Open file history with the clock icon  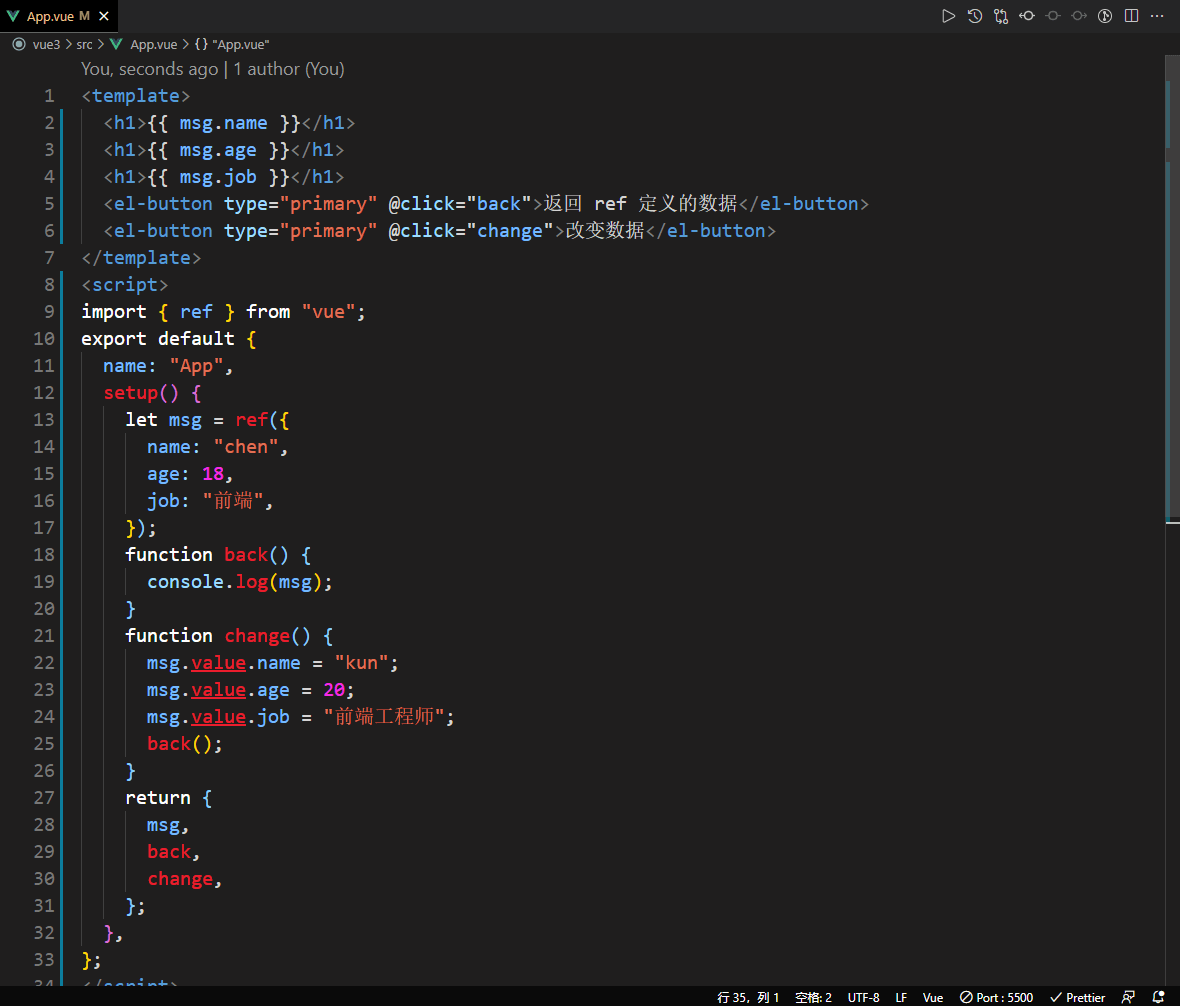click(975, 16)
